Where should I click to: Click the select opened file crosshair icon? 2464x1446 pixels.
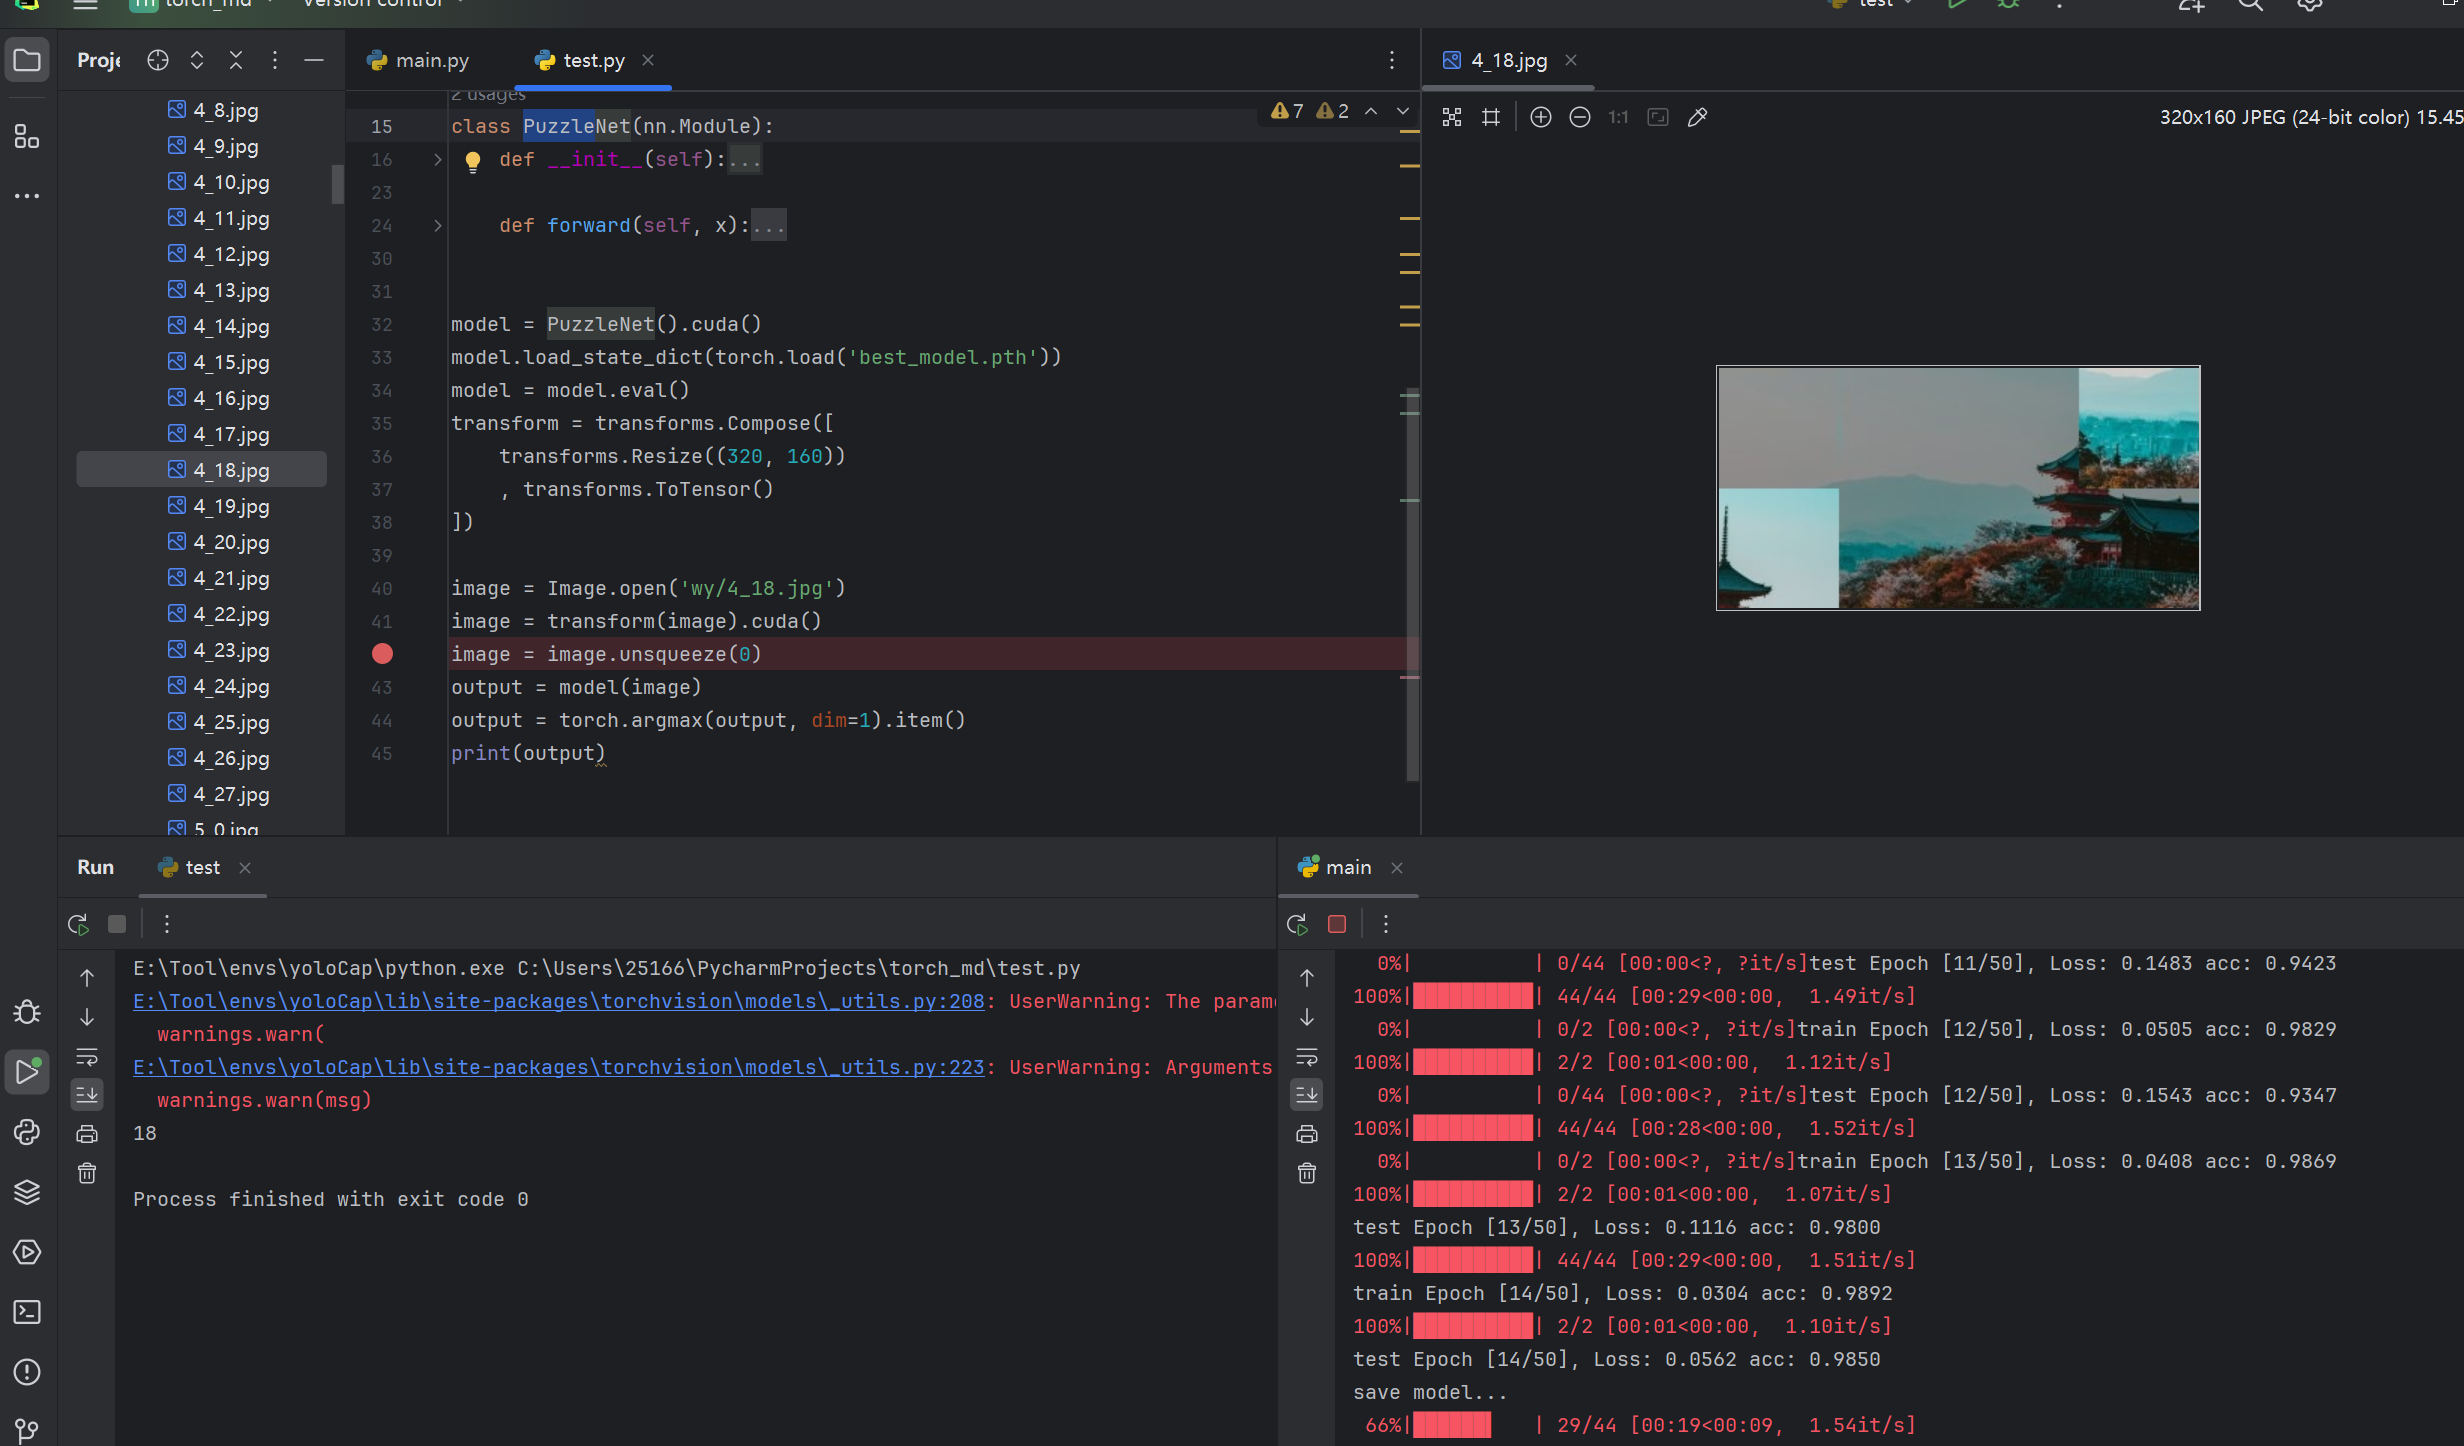(158, 61)
